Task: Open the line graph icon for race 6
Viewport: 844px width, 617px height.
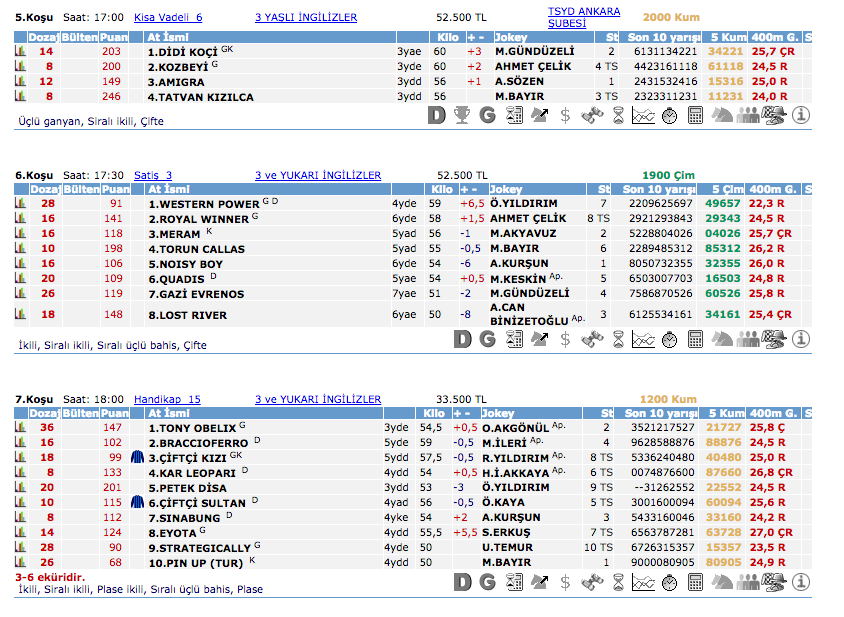Action: pos(643,339)
